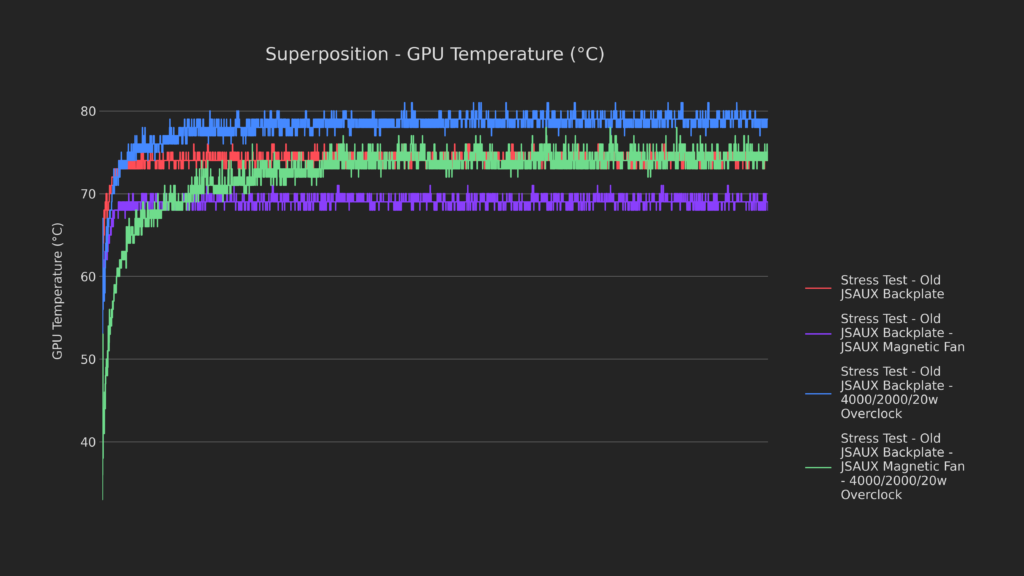Click the 70 tick label on y-axis

(89, 194)
